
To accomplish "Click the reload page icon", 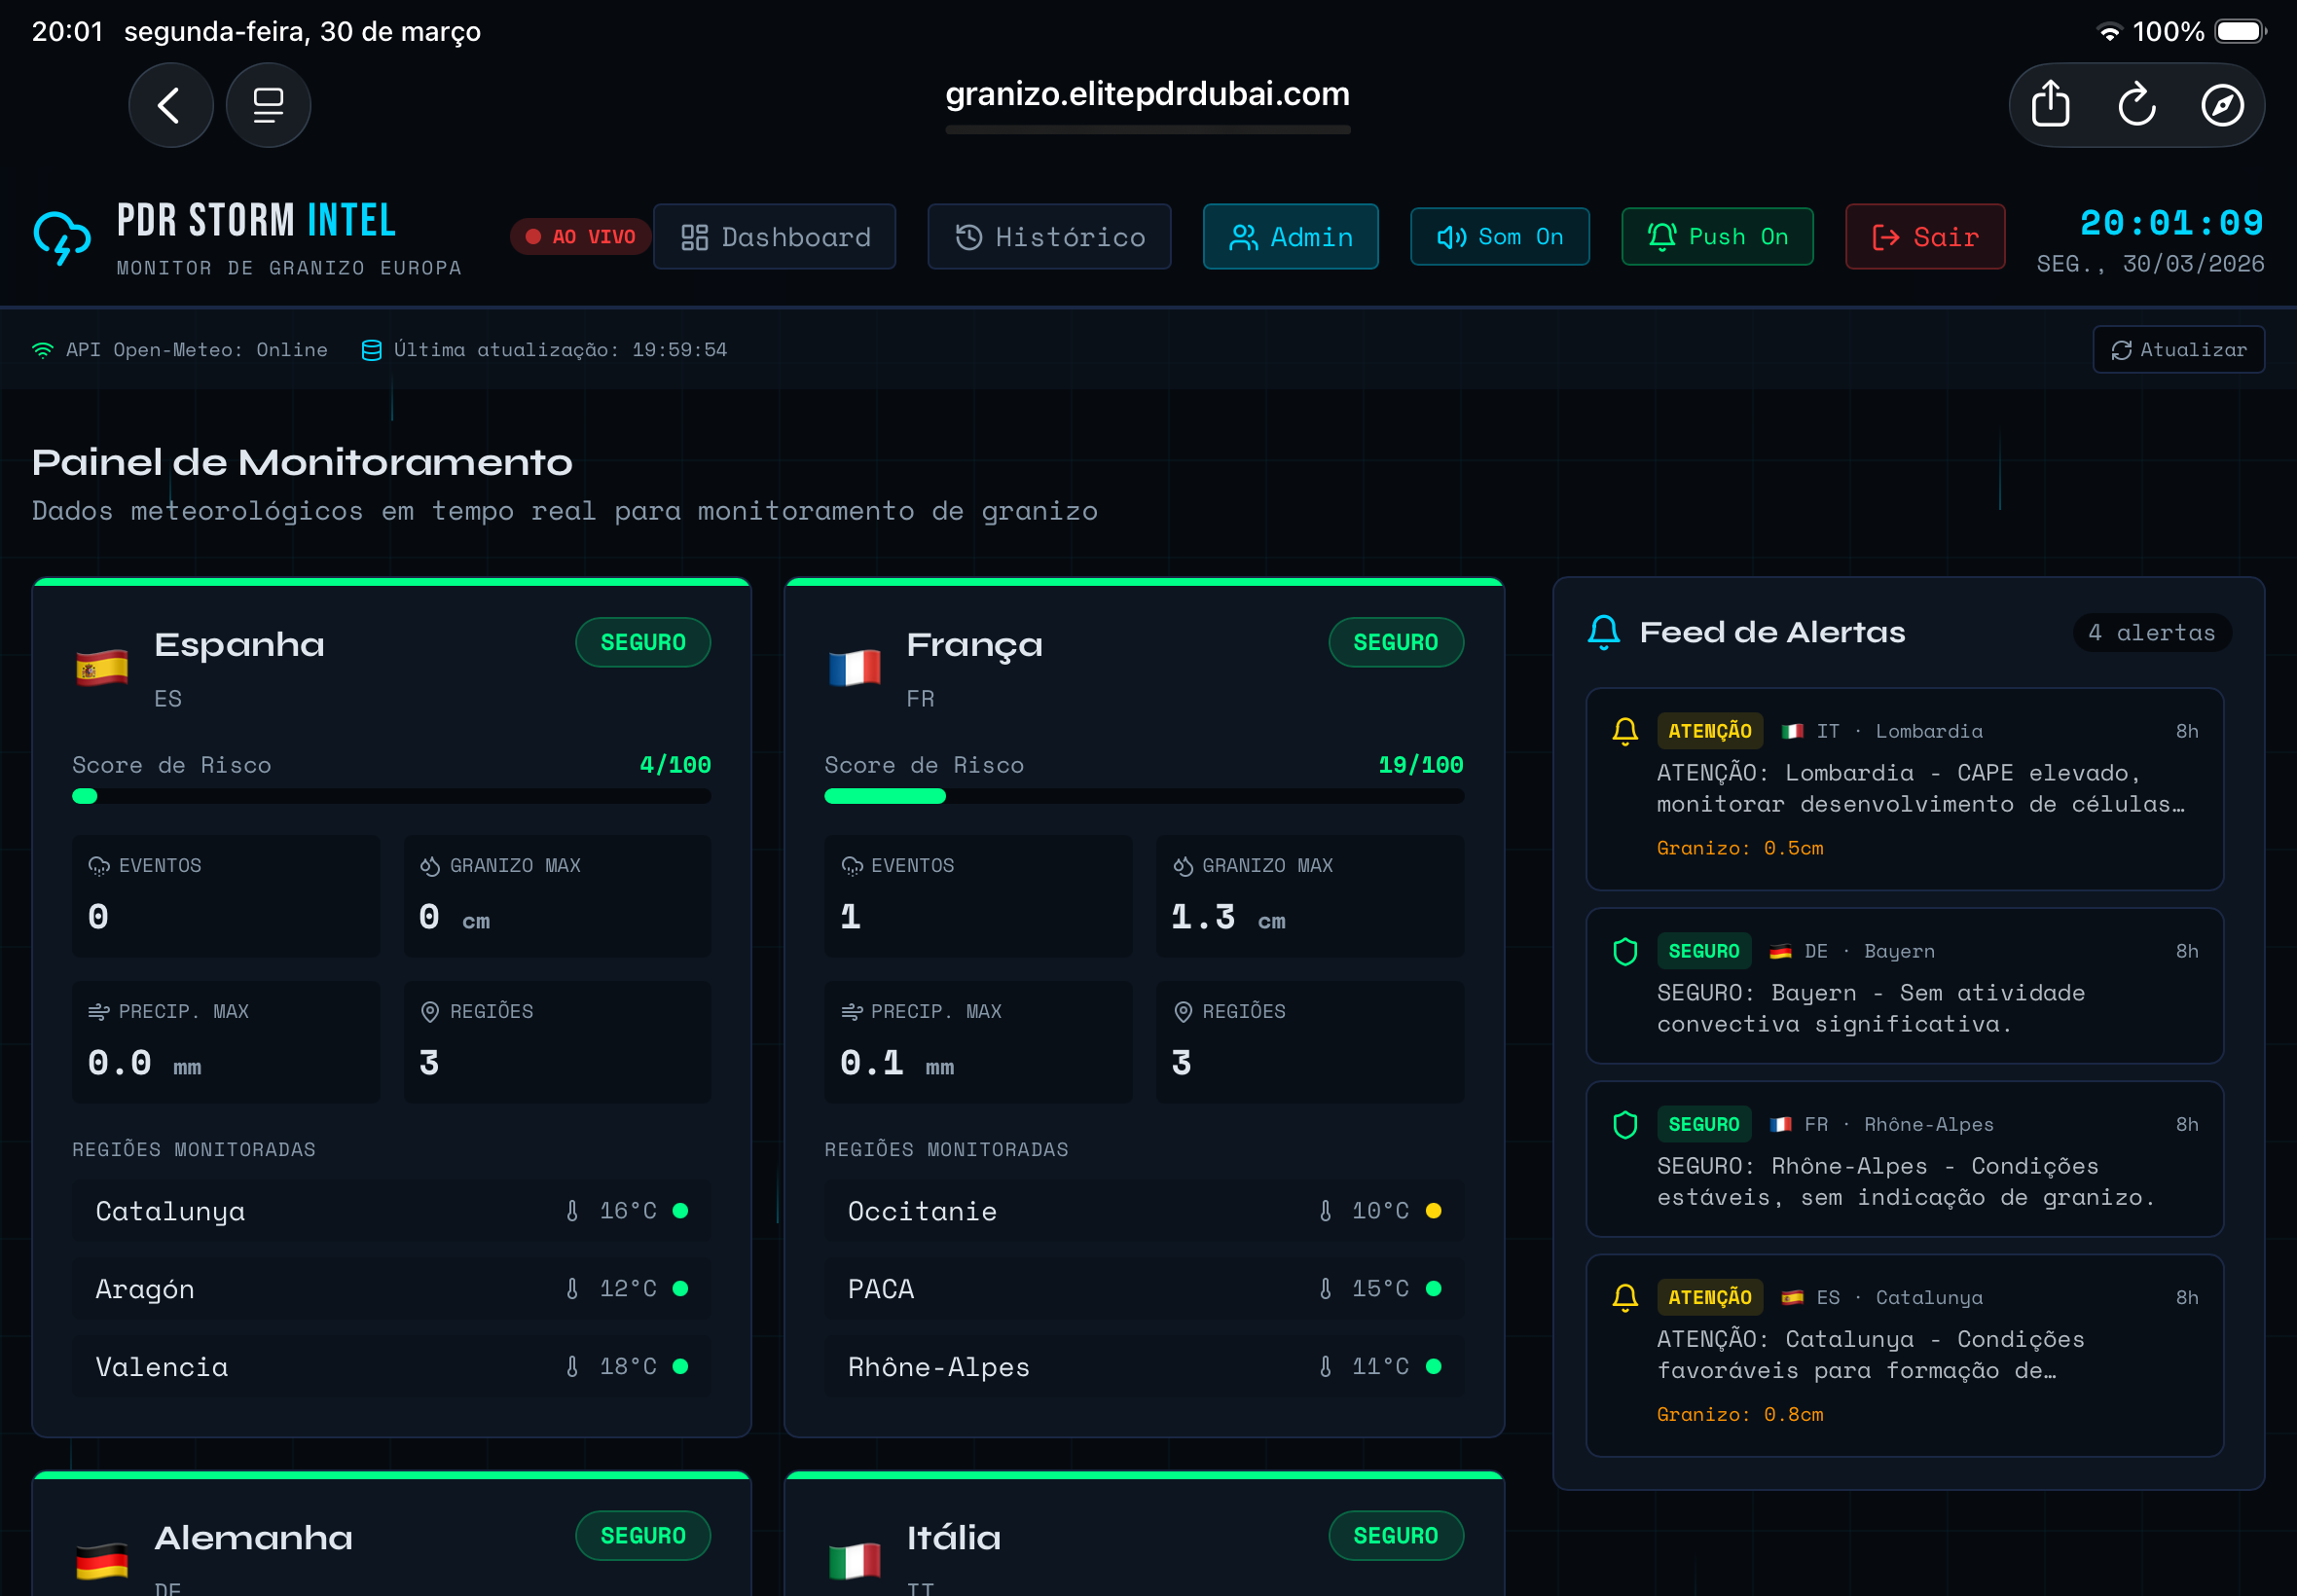I will [2136, 104].
